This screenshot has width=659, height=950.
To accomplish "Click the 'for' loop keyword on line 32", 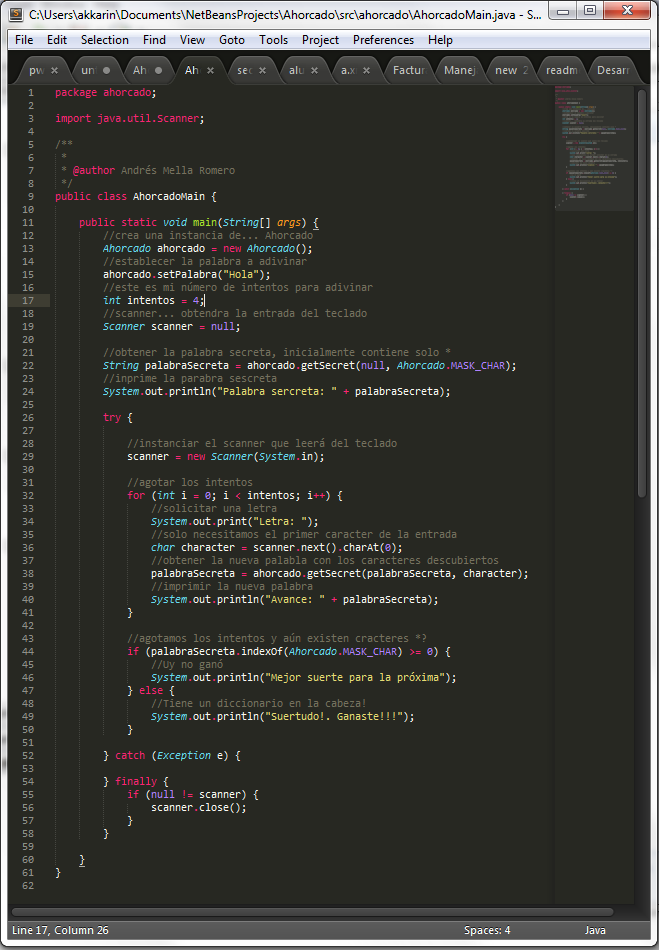I will click(x=136, y=496).
